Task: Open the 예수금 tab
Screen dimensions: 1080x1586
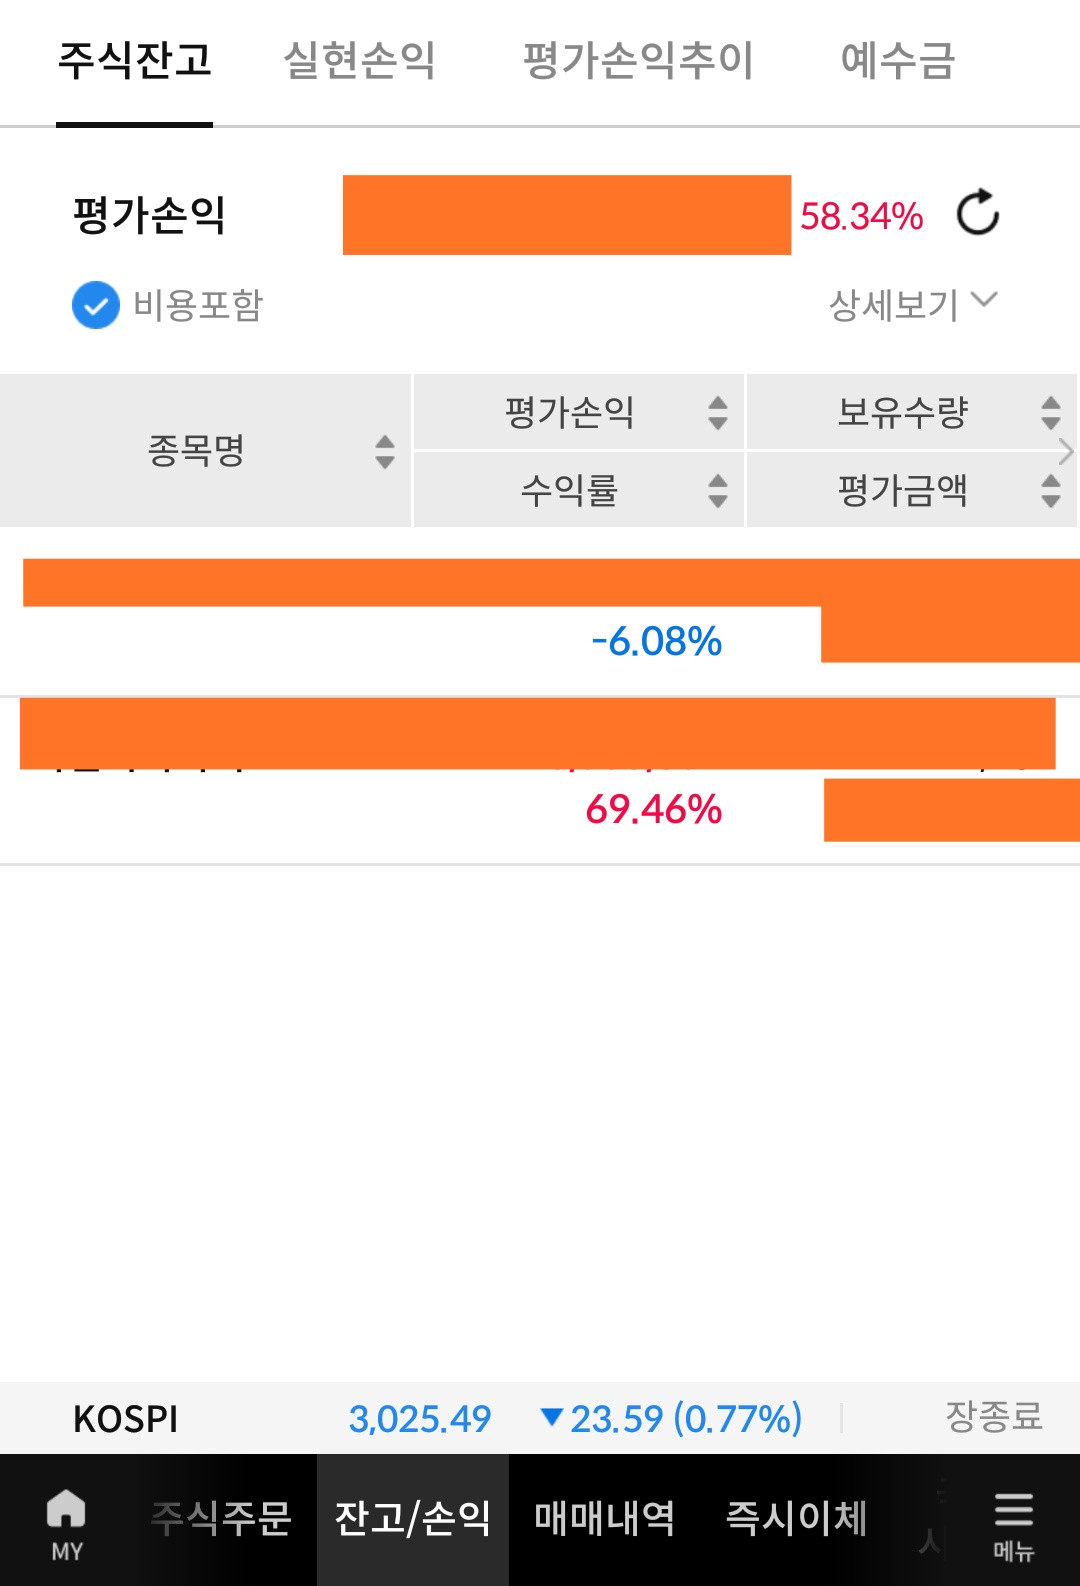Action: [898, 60]
